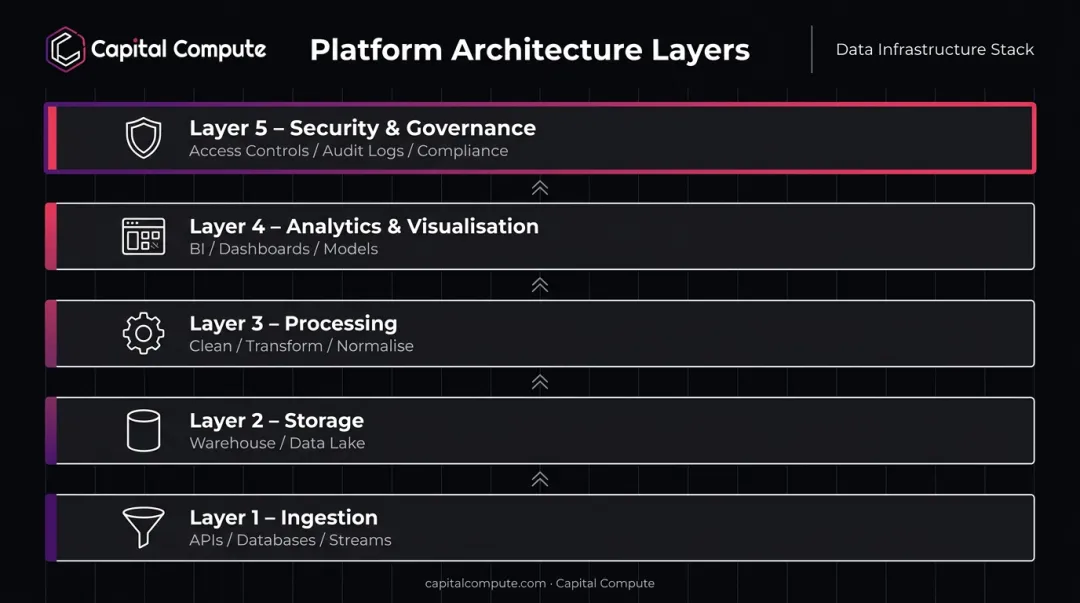Screen dimensions: 1080x603
Task: Click the gear icon for Layer 3
Action: tap(143, 334)
